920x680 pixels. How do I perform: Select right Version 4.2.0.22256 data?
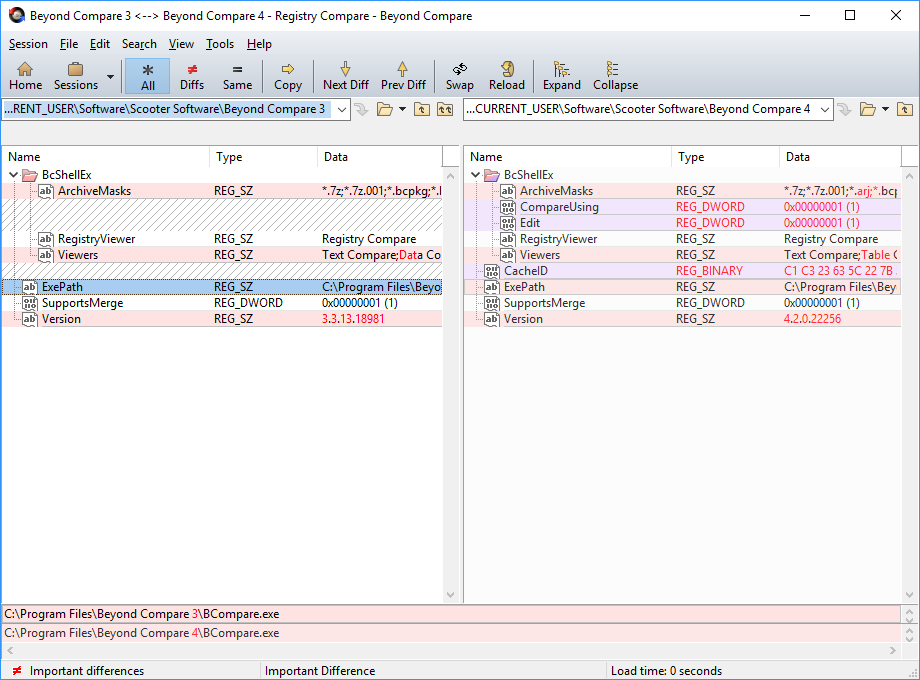[x=812, y=319]
